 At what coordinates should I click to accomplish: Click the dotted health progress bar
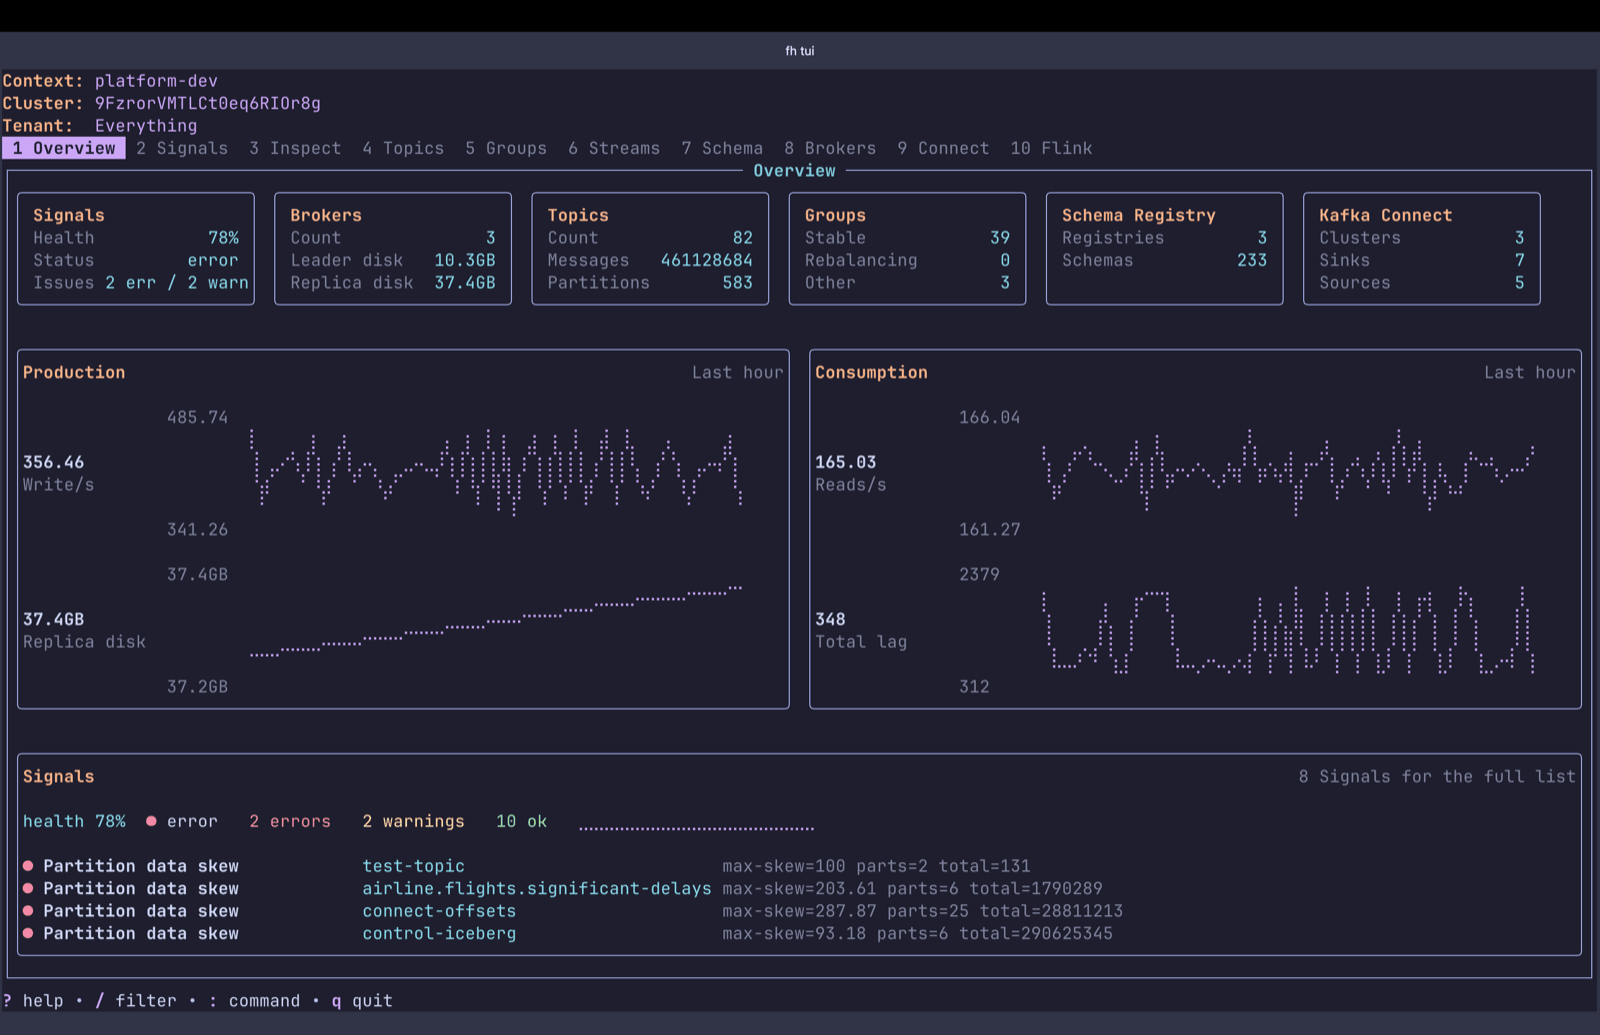pyautogui.click(x=696, y=828)
